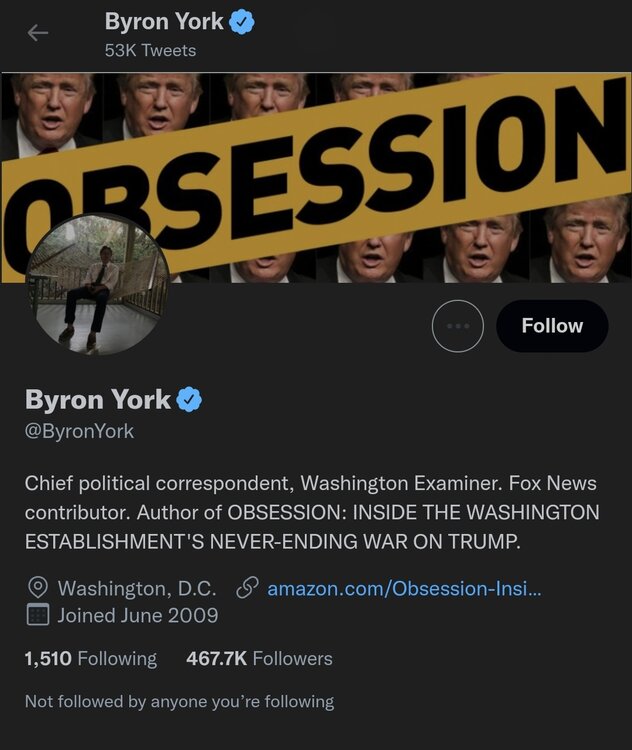
Task: Click the 53K Tweets count
Action: pos(150,50)
